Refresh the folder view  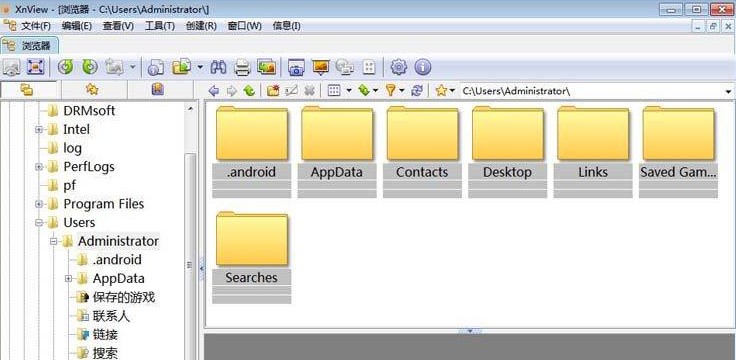417,91
